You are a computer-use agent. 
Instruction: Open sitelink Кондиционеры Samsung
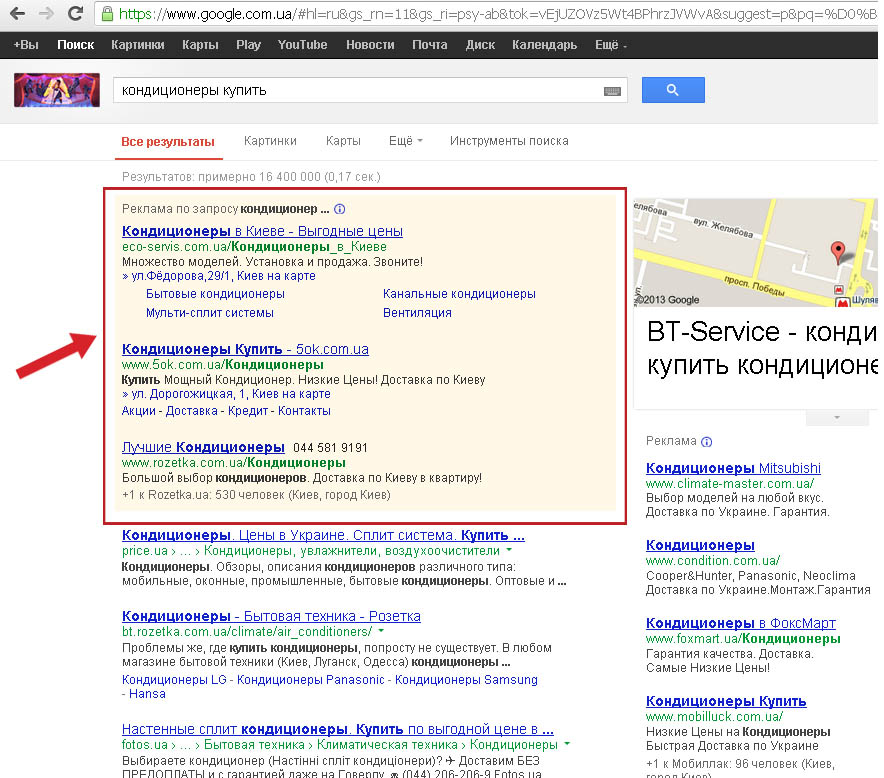point(466,680)
